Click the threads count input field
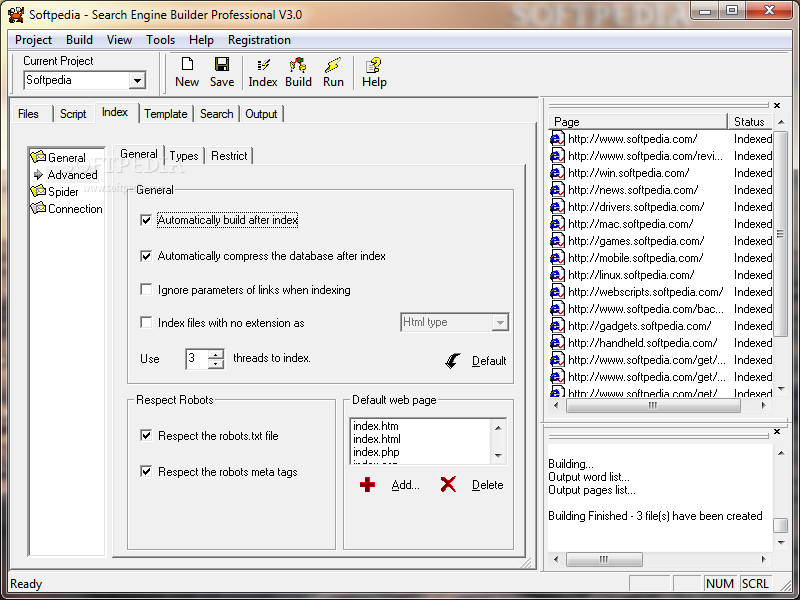Image resolution: width=800 pixels, height=600 pixels. (196, 359)
